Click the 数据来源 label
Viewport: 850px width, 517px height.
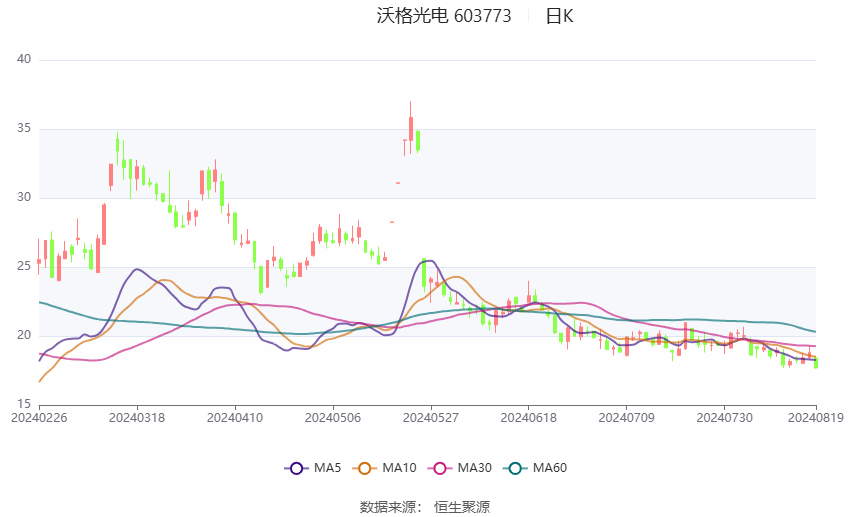[388, 507]
